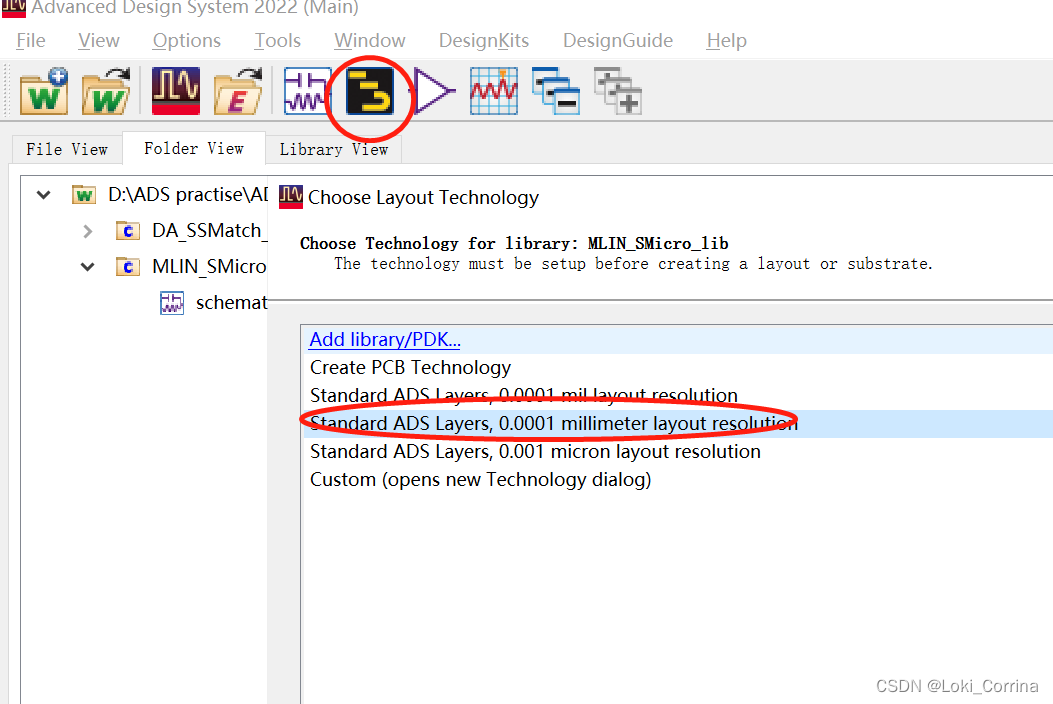Viewport: 1053px width, 704px height.
Task: Select the DA_SSMatch cell in the tree
Action: pyautogui.click(x=210, y=230)
